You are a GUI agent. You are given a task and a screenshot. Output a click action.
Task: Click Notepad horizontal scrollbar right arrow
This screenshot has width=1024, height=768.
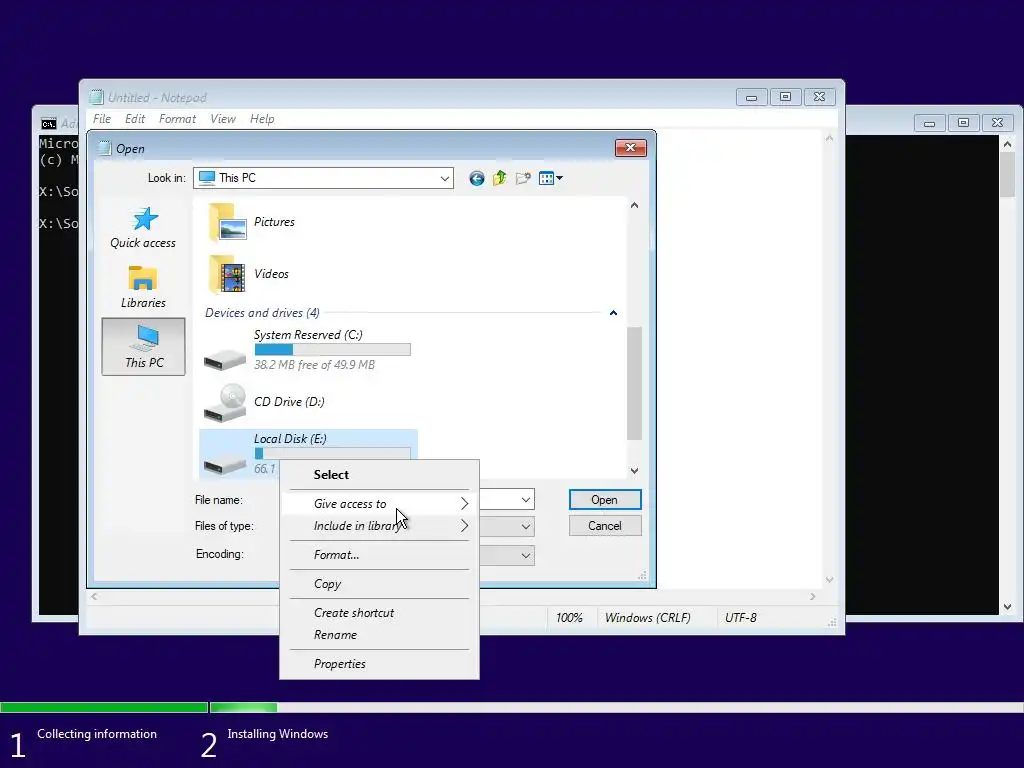(812, 596)
